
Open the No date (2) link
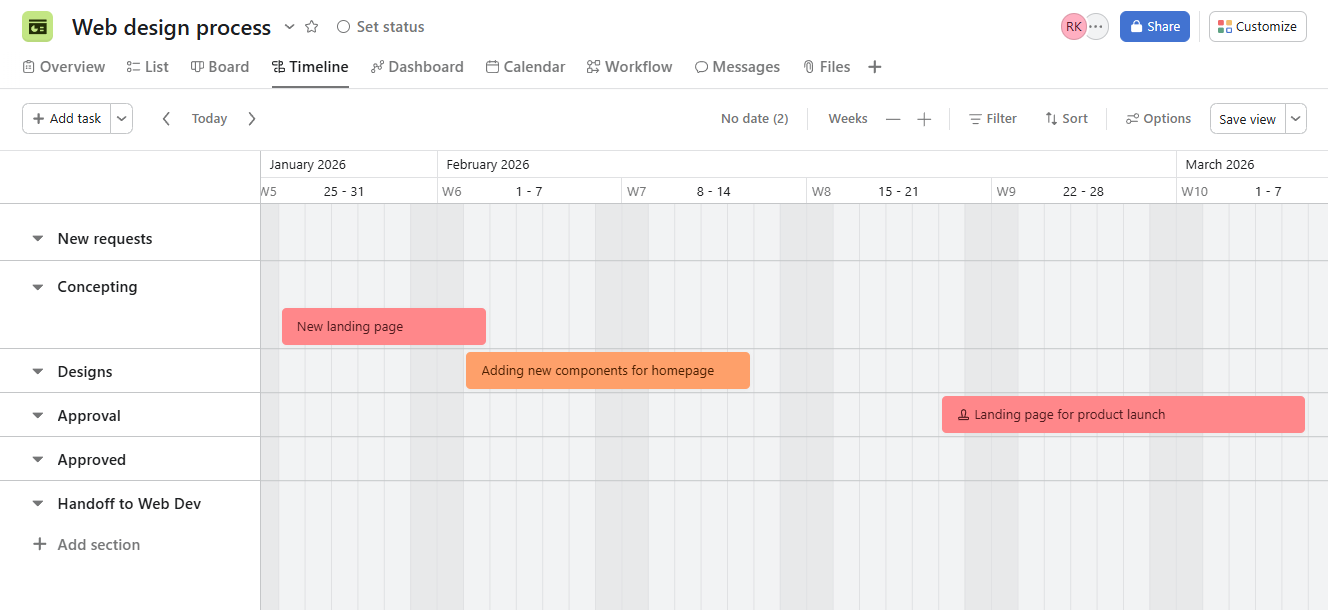tap(754, 118)
